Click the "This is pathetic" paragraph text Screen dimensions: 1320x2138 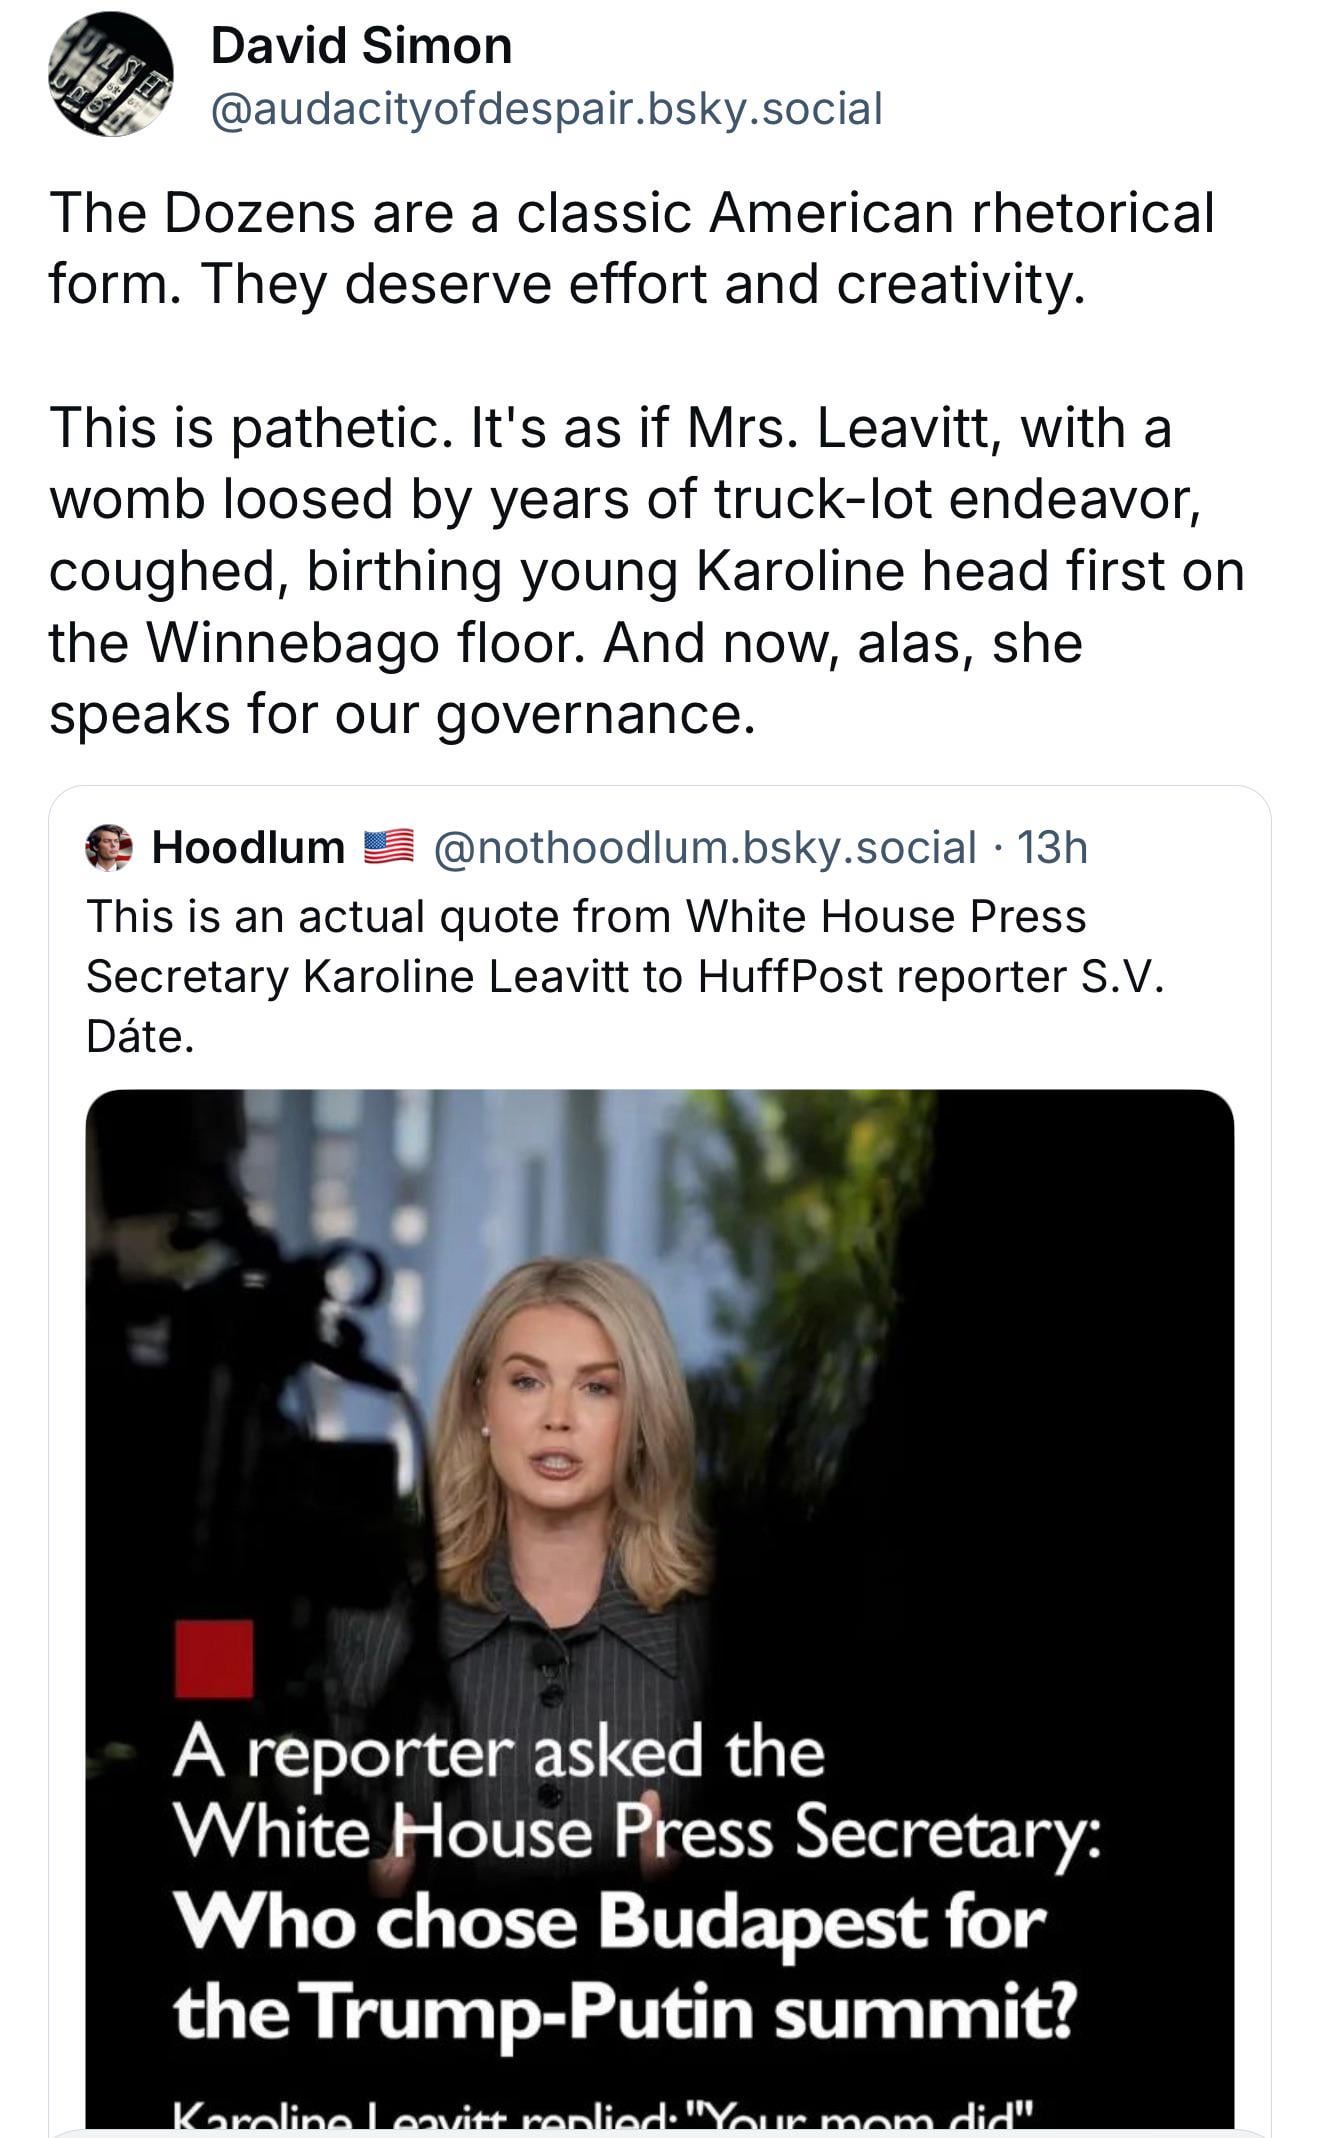645,570
